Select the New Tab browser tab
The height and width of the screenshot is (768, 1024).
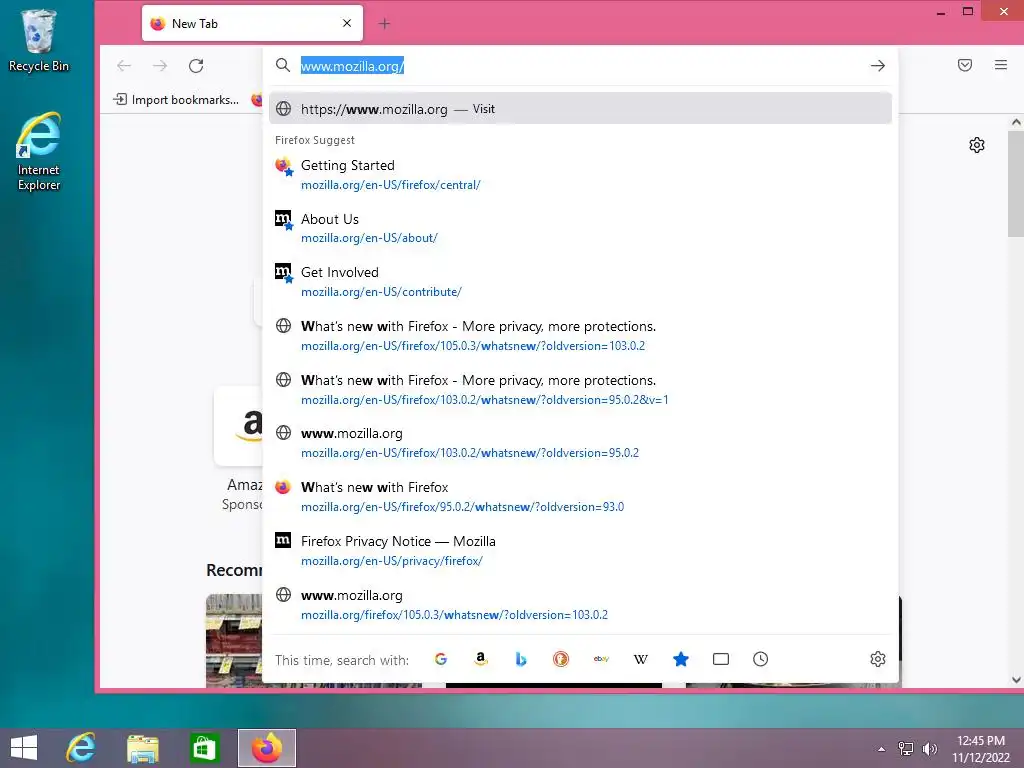[252, 24]
